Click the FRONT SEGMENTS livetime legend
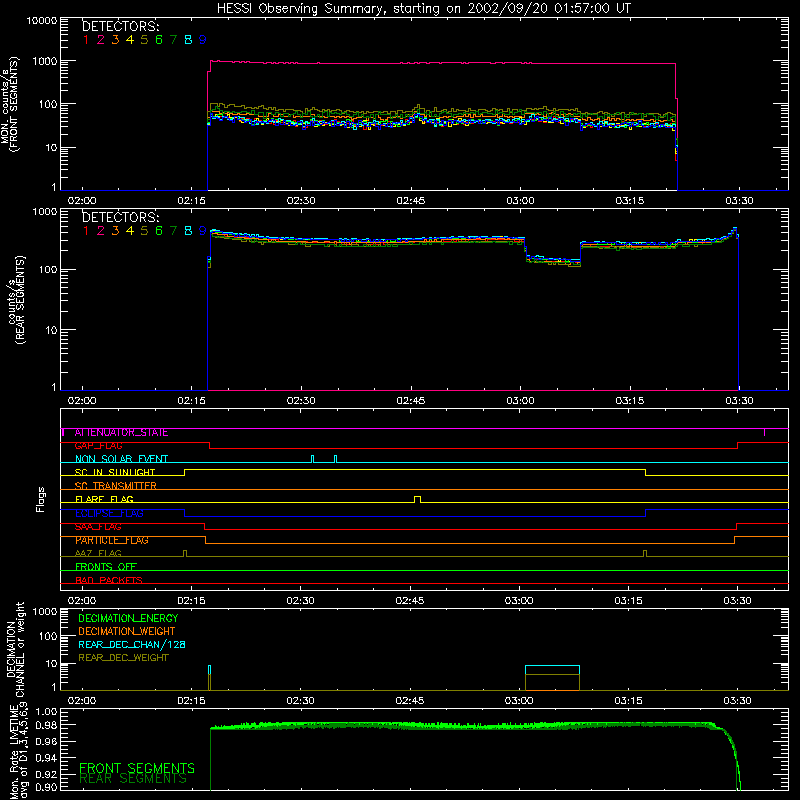800x800 pixels. [x=137, y=768]
